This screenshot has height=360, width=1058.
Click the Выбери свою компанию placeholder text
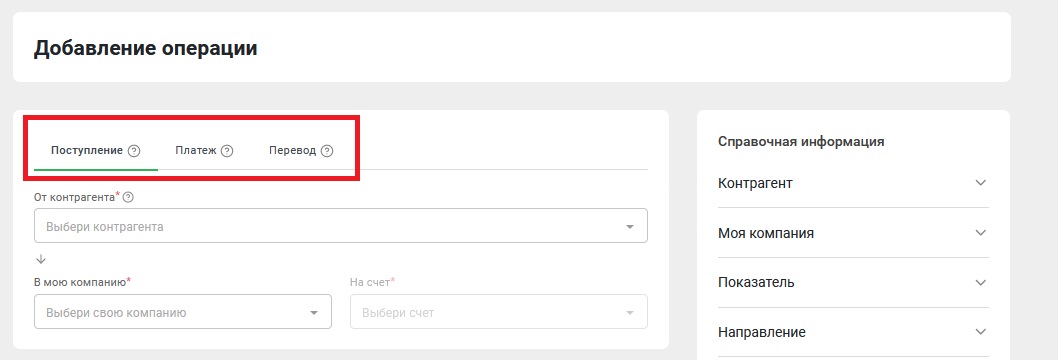click(116, 313)
